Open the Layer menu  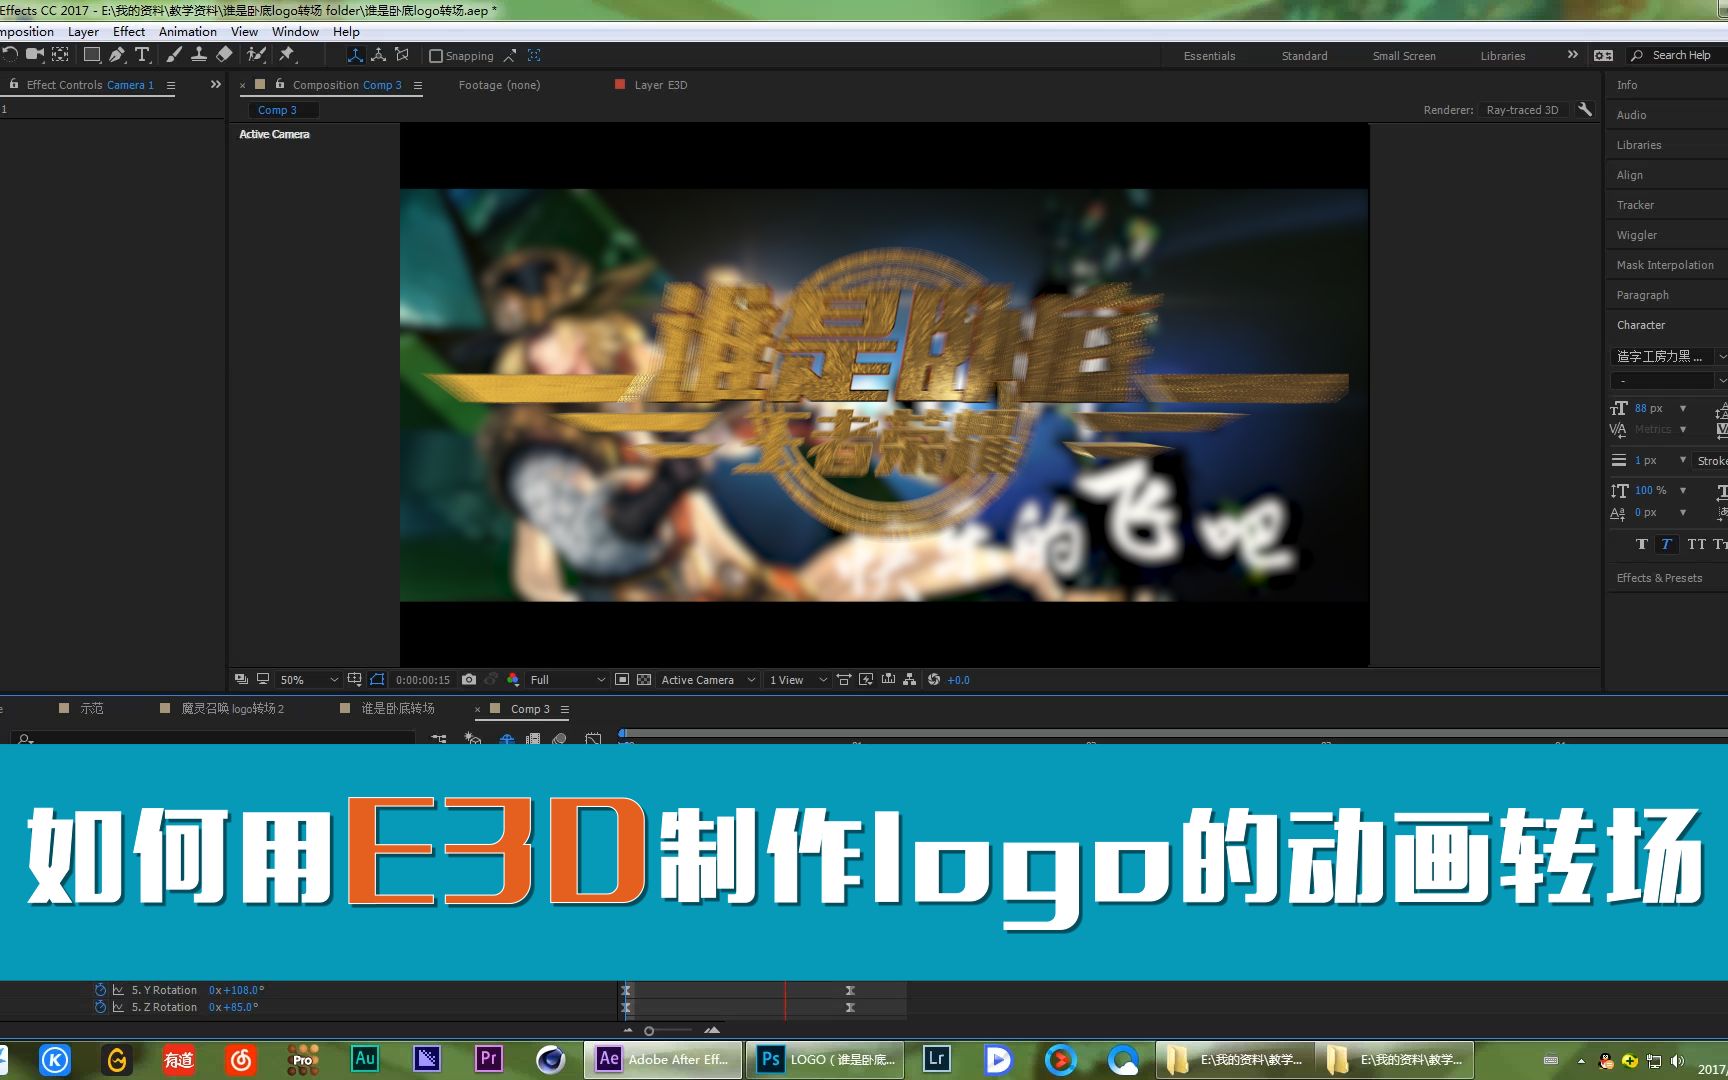coord(83,32)
